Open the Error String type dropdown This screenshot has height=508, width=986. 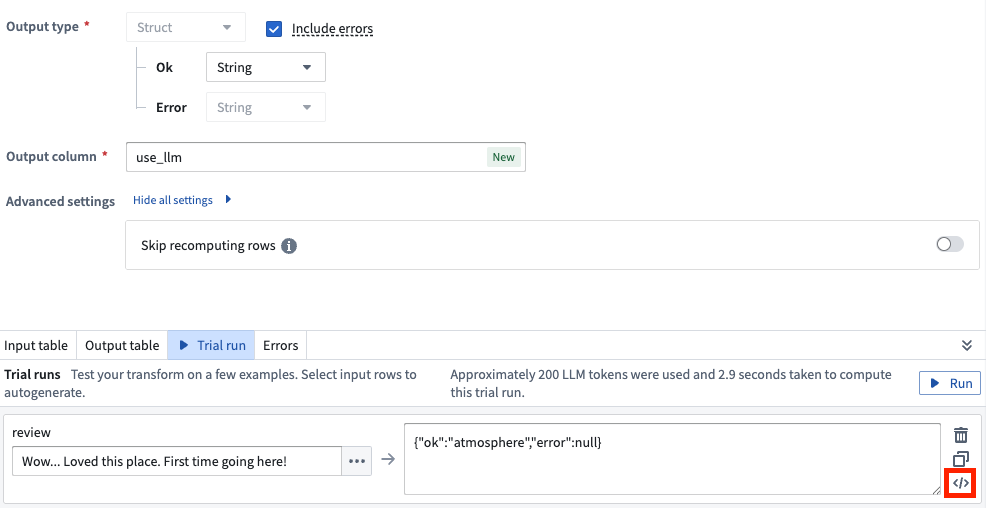tap(265, 108)
